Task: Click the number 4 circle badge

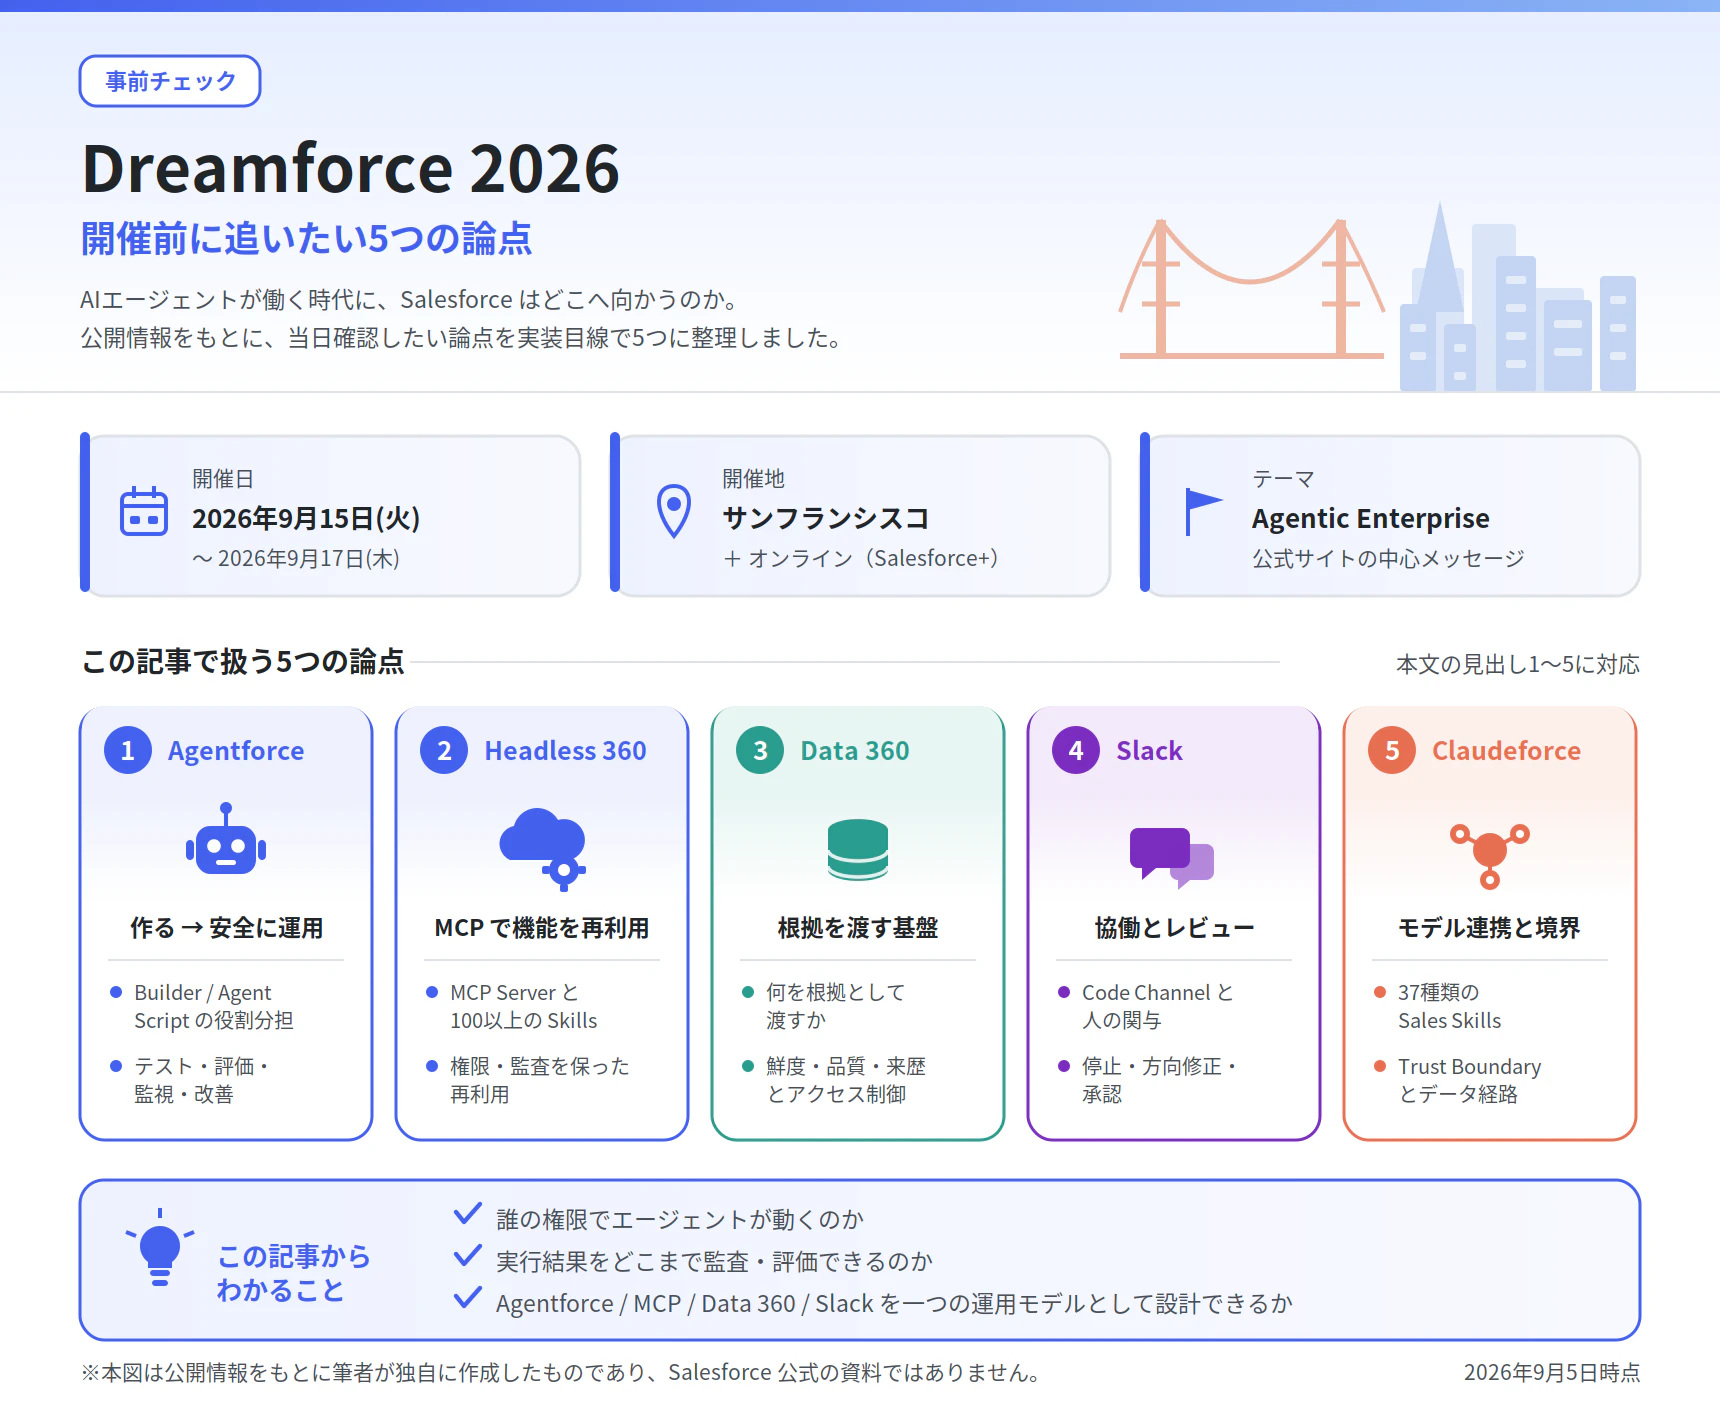Action: 1076,750
